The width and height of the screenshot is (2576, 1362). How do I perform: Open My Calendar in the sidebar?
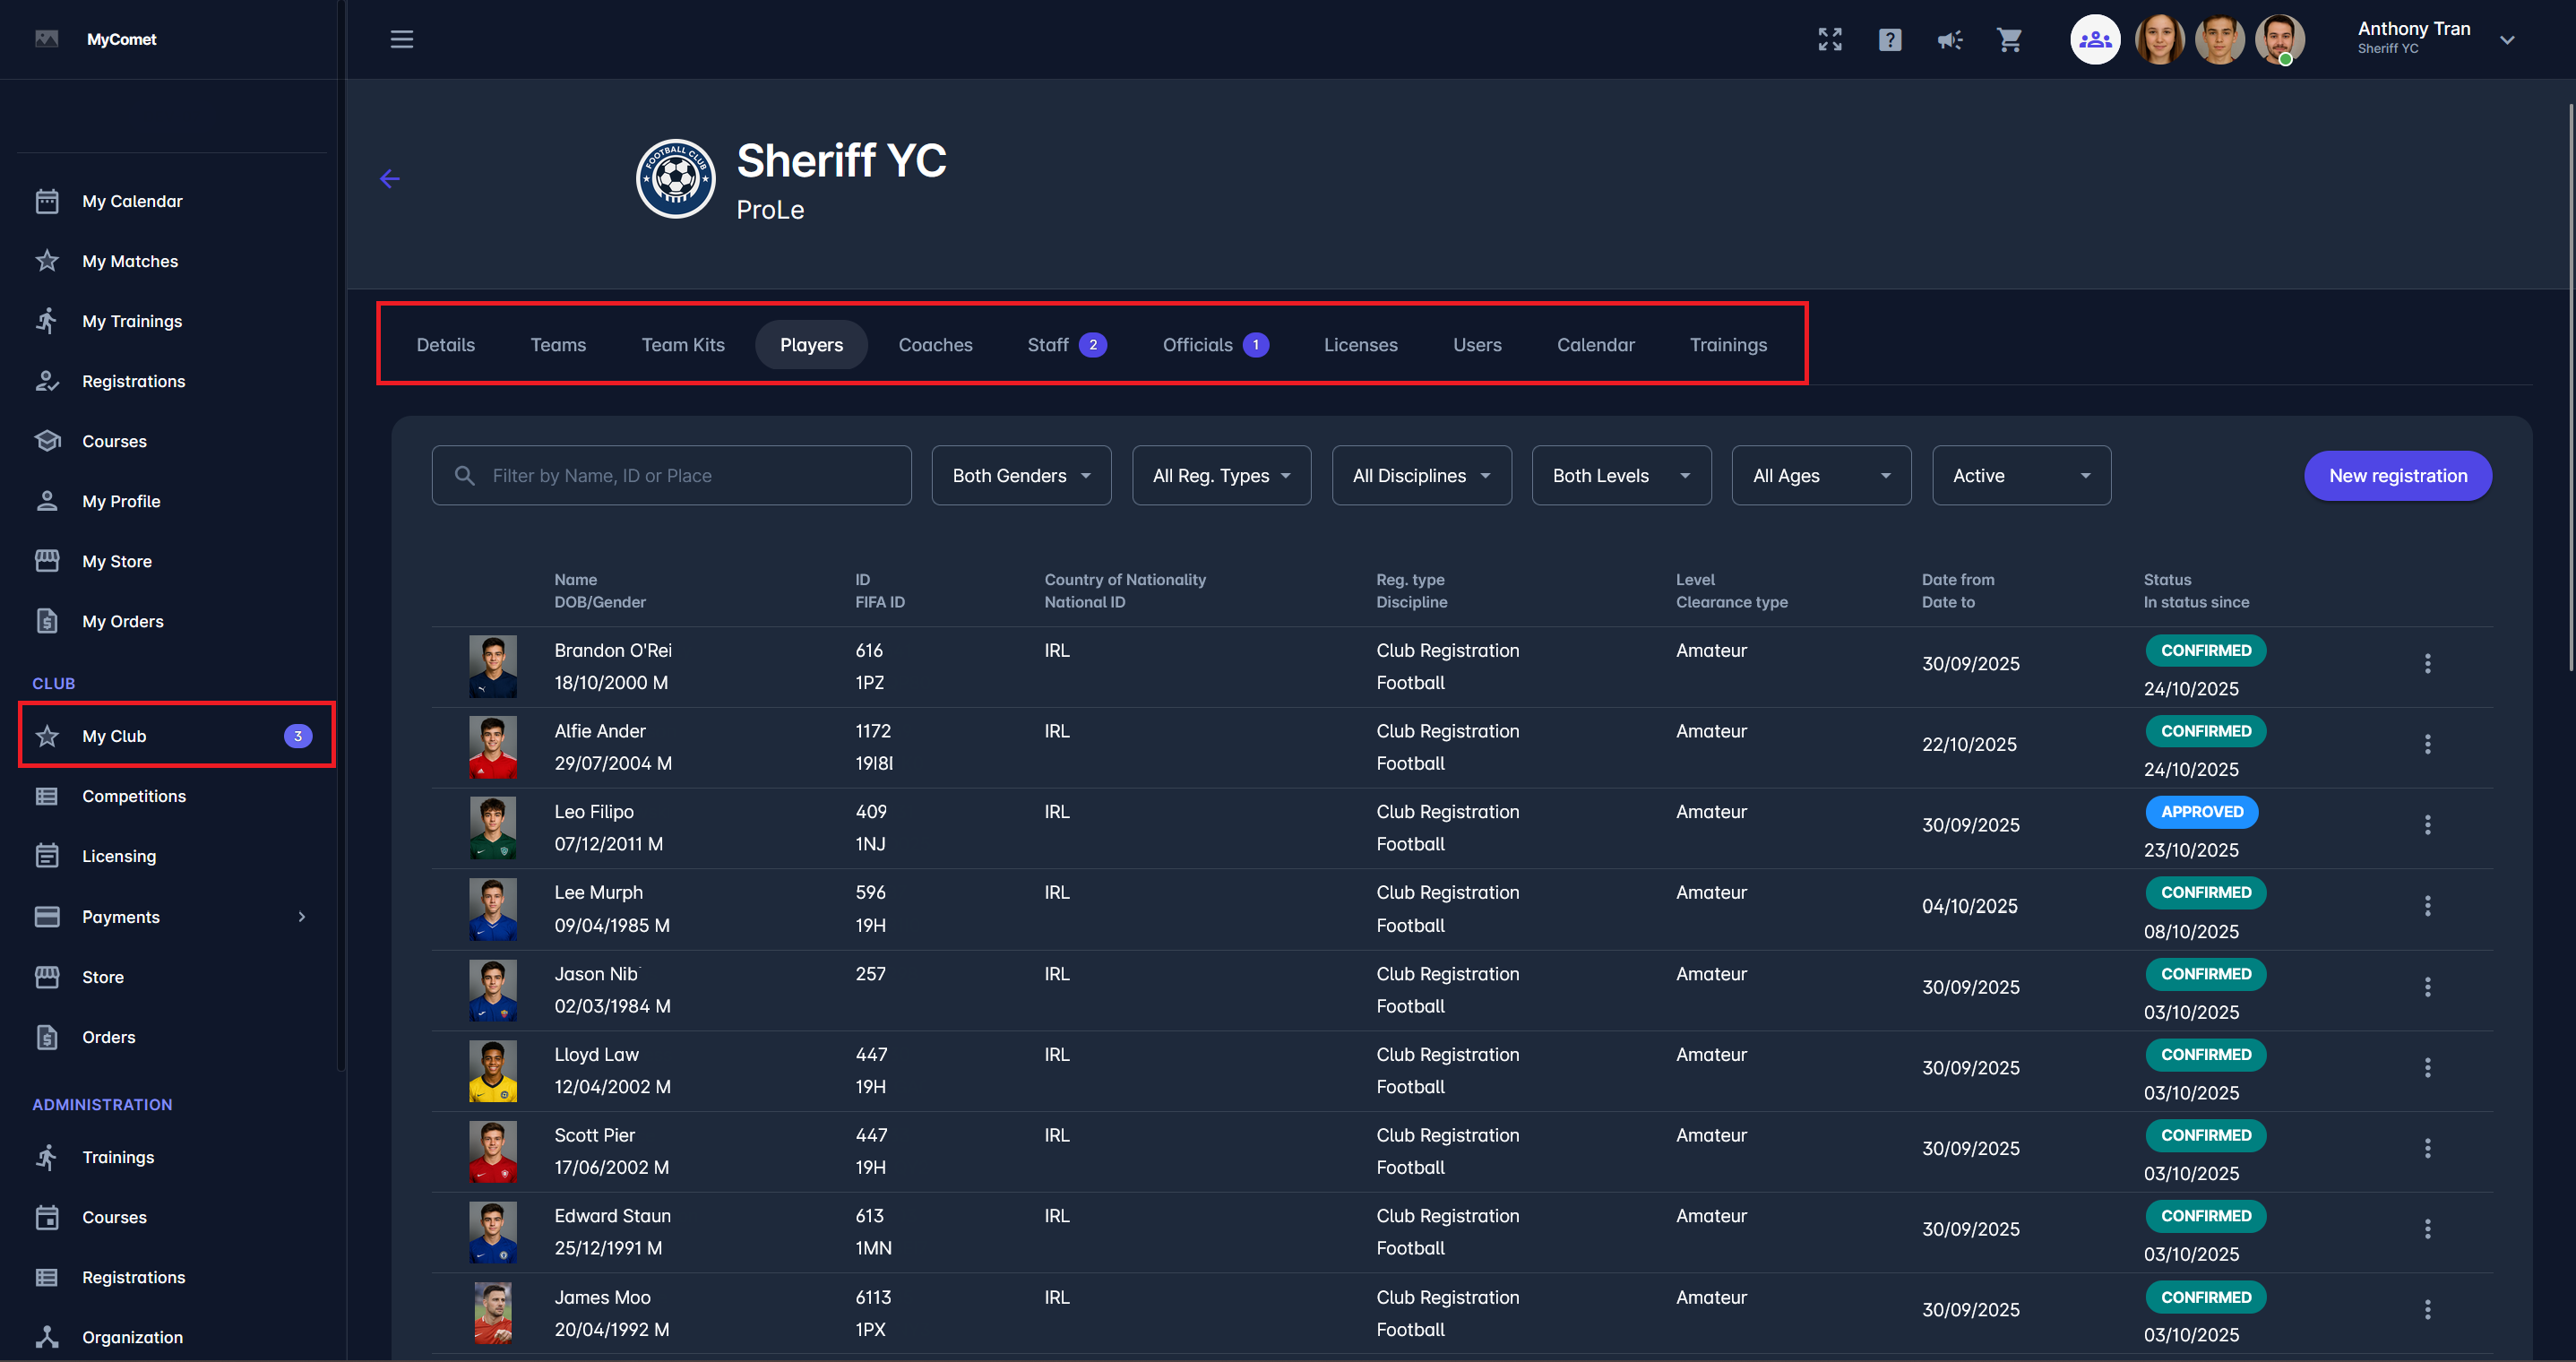coord(132,201)
